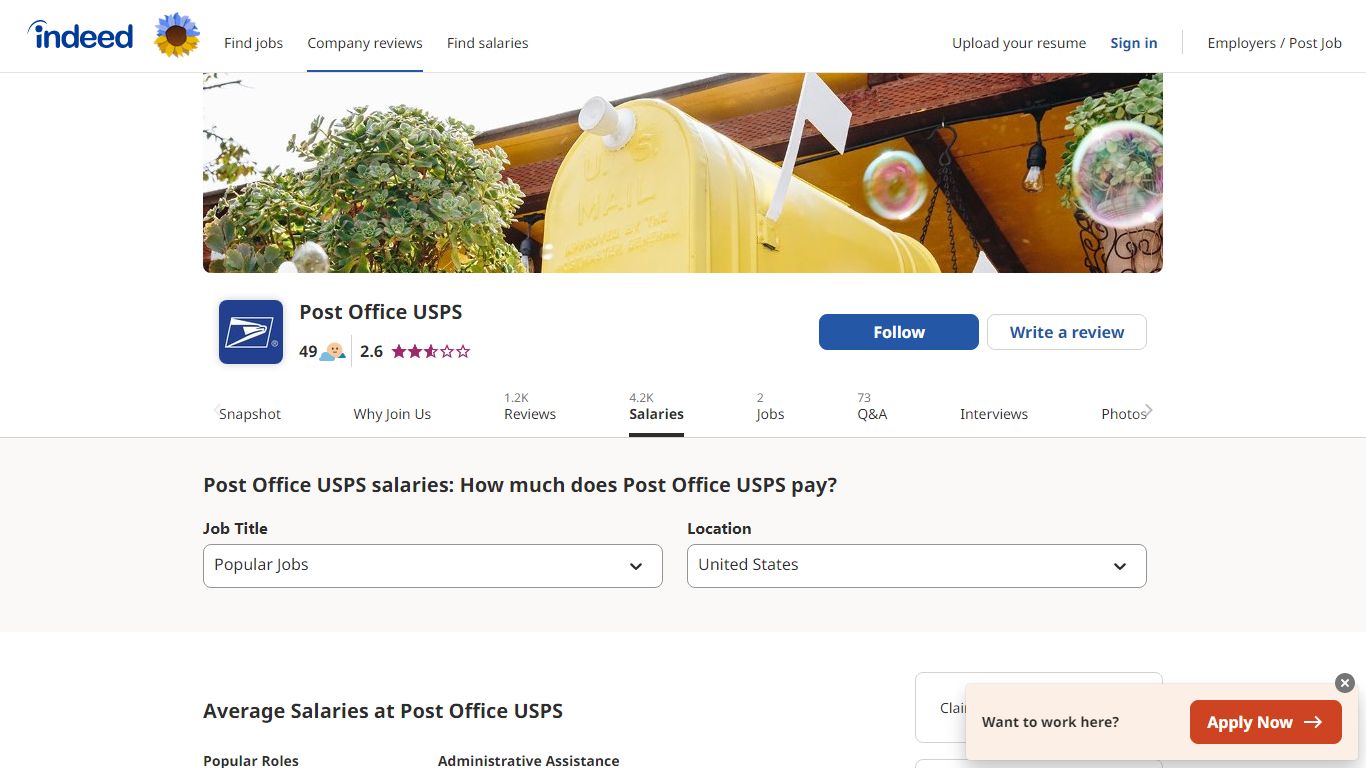1366x768 pixels.
Task: Click Administrative Assistance category heading
Action: pyautogui.click(x=528, y=761)
